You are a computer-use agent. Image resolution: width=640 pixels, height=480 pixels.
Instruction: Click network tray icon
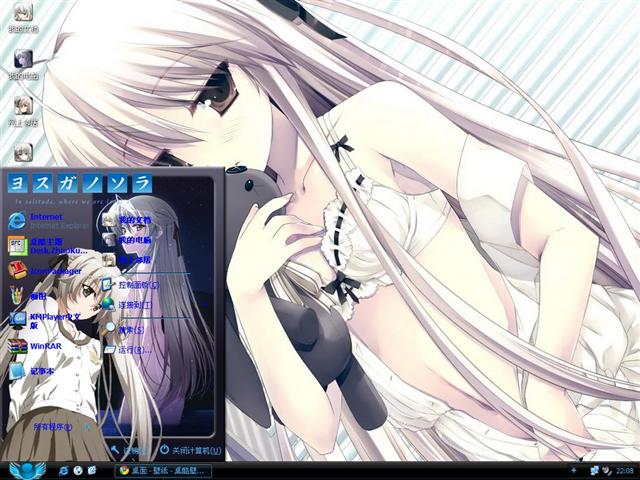click(595, 471)
